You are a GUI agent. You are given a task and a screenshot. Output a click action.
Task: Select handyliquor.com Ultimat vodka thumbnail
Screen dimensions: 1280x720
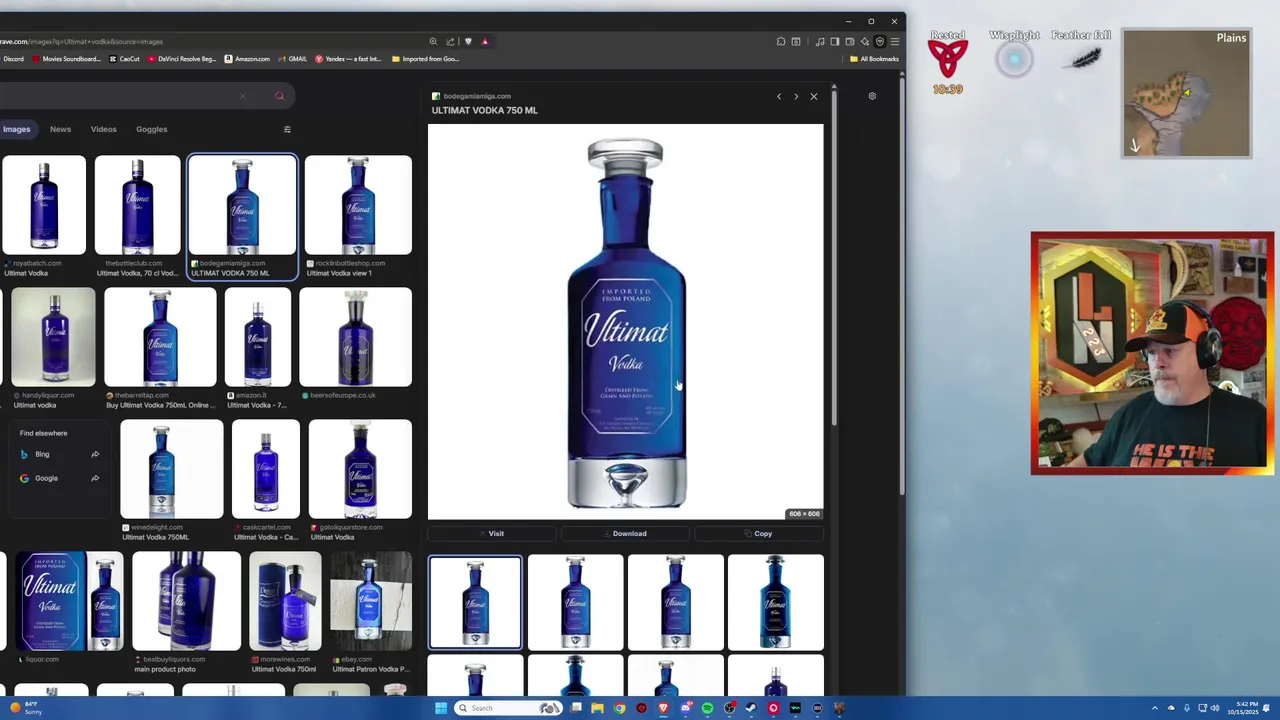click(x=54, y=337)
